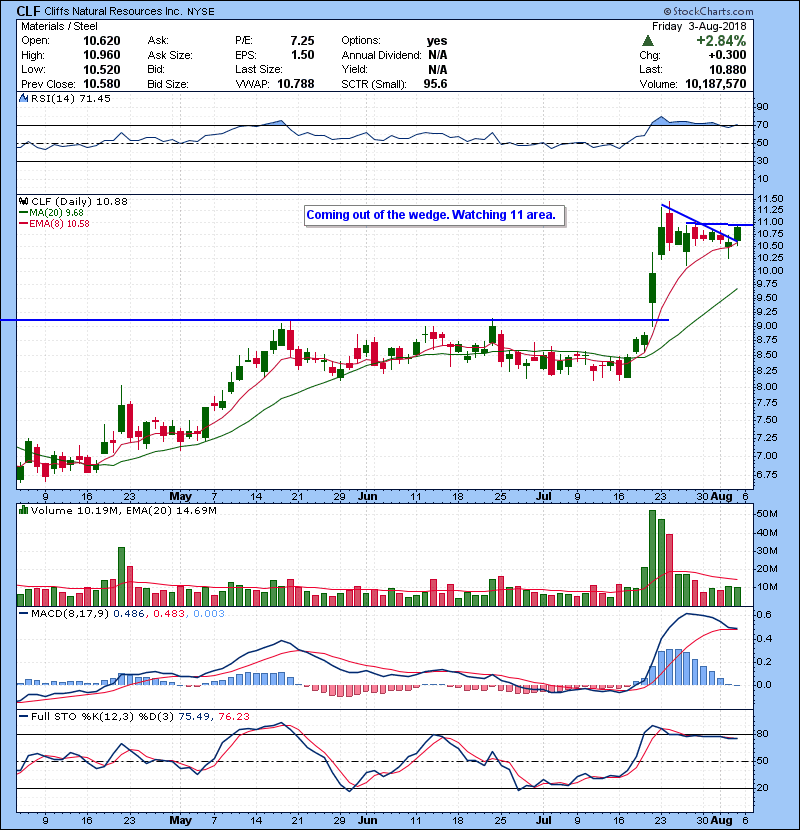Click the VWAP value 10.788
The height and width of the screenshot is (830, 800).
[296, 84]
